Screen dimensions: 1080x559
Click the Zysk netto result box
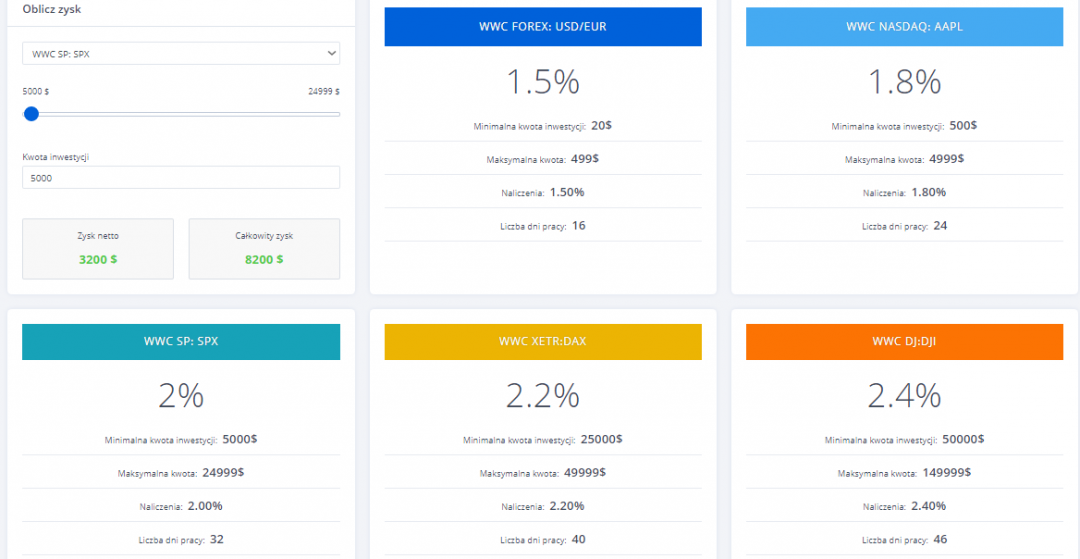pyautogui.click(x=98, y=249)
